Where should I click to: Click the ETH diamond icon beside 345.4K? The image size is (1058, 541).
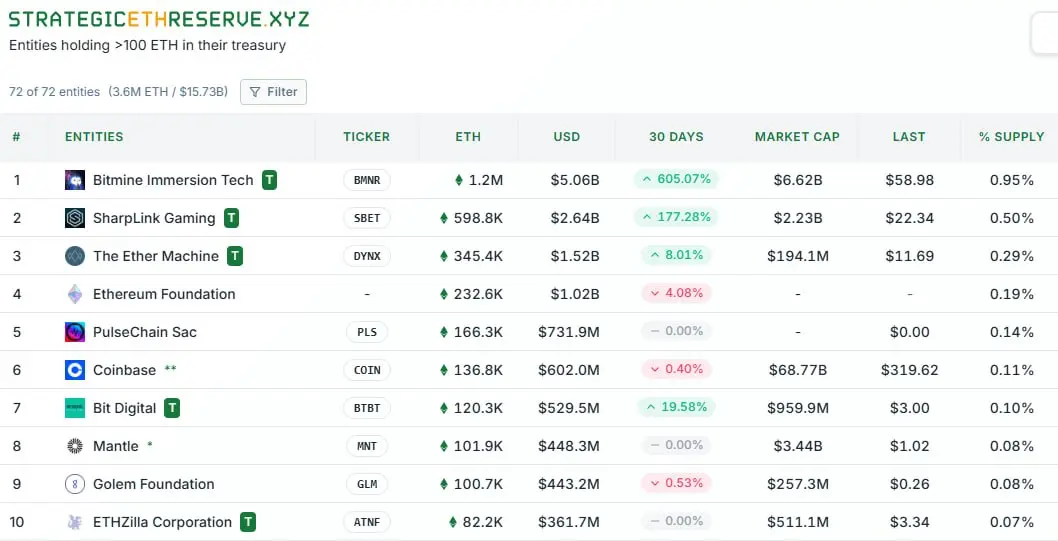point(444,256)
